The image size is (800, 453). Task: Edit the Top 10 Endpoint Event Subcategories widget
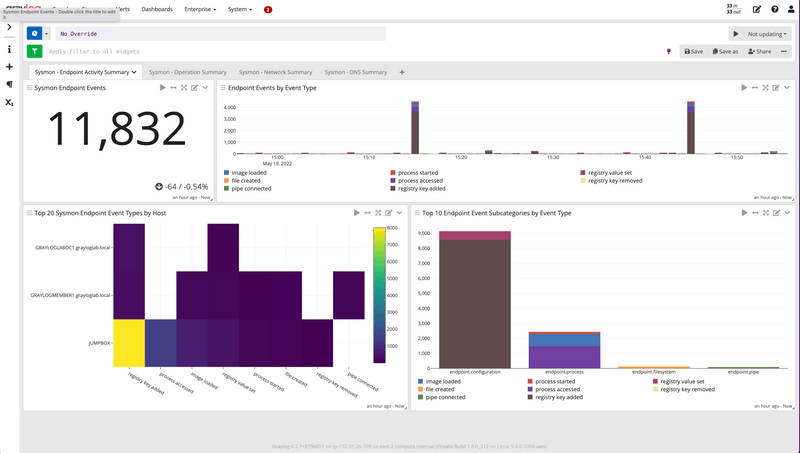click(777, 213)
